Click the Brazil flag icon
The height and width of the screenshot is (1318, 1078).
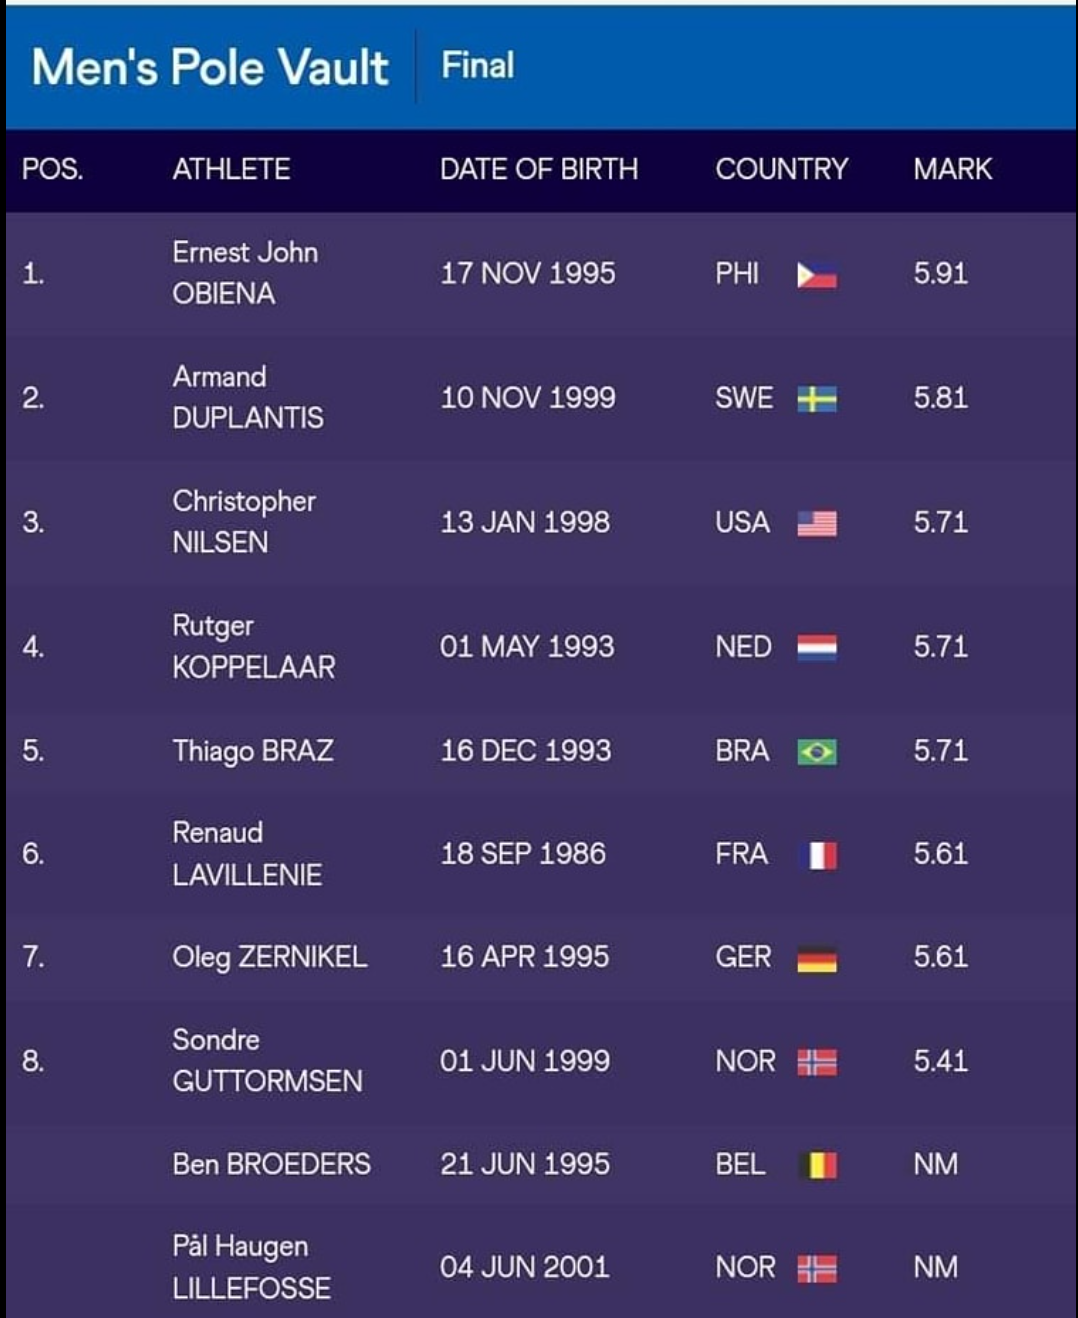816,752
